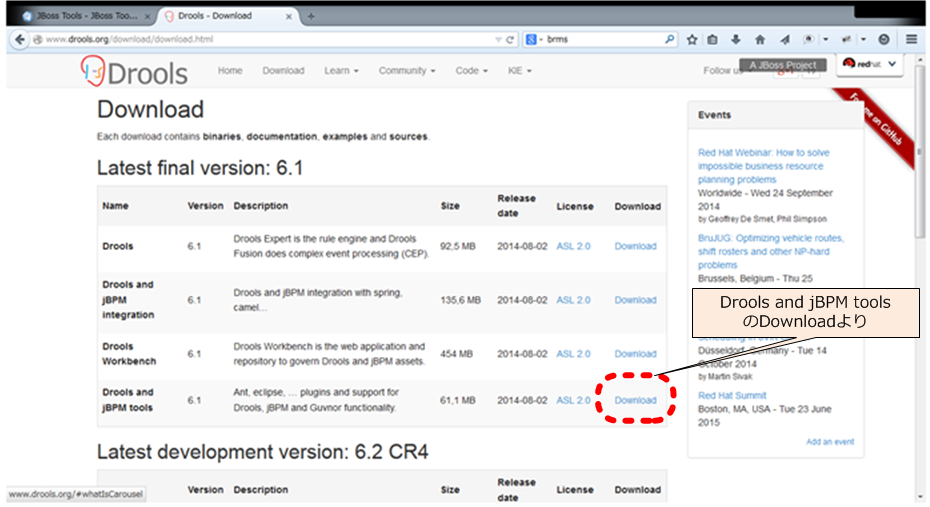Open ASL 2.0 license for Drools row
This screenshot has height=507, width=930.
click(573, 246)
